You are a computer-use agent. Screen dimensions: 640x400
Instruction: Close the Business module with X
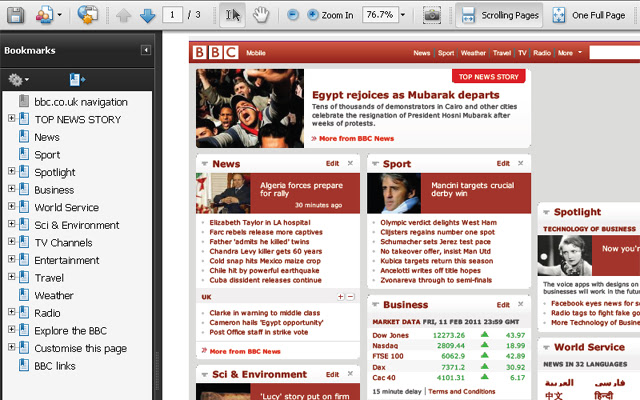point(520,304)
